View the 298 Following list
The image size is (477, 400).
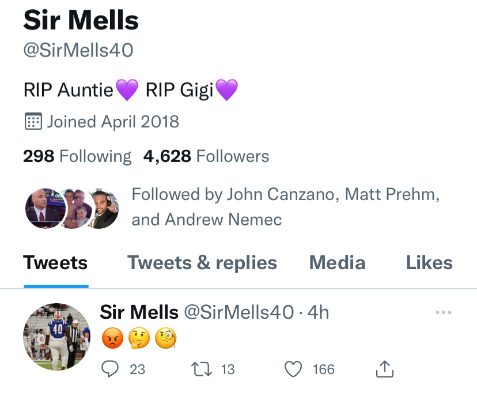coord(77,156)
